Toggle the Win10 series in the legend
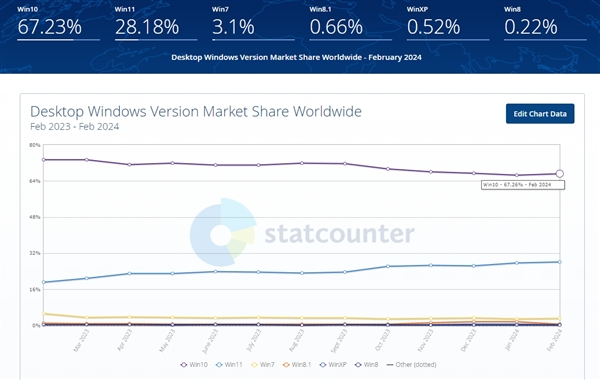 (194, 365)
